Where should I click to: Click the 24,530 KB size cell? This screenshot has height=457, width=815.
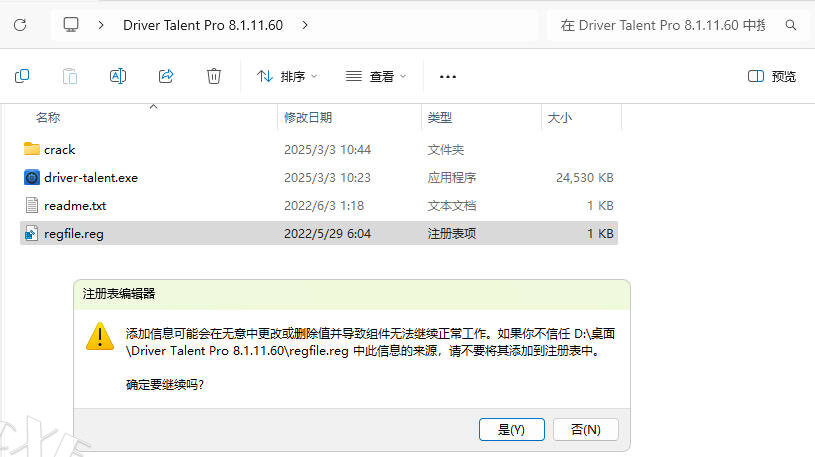[x=585, y=178]
